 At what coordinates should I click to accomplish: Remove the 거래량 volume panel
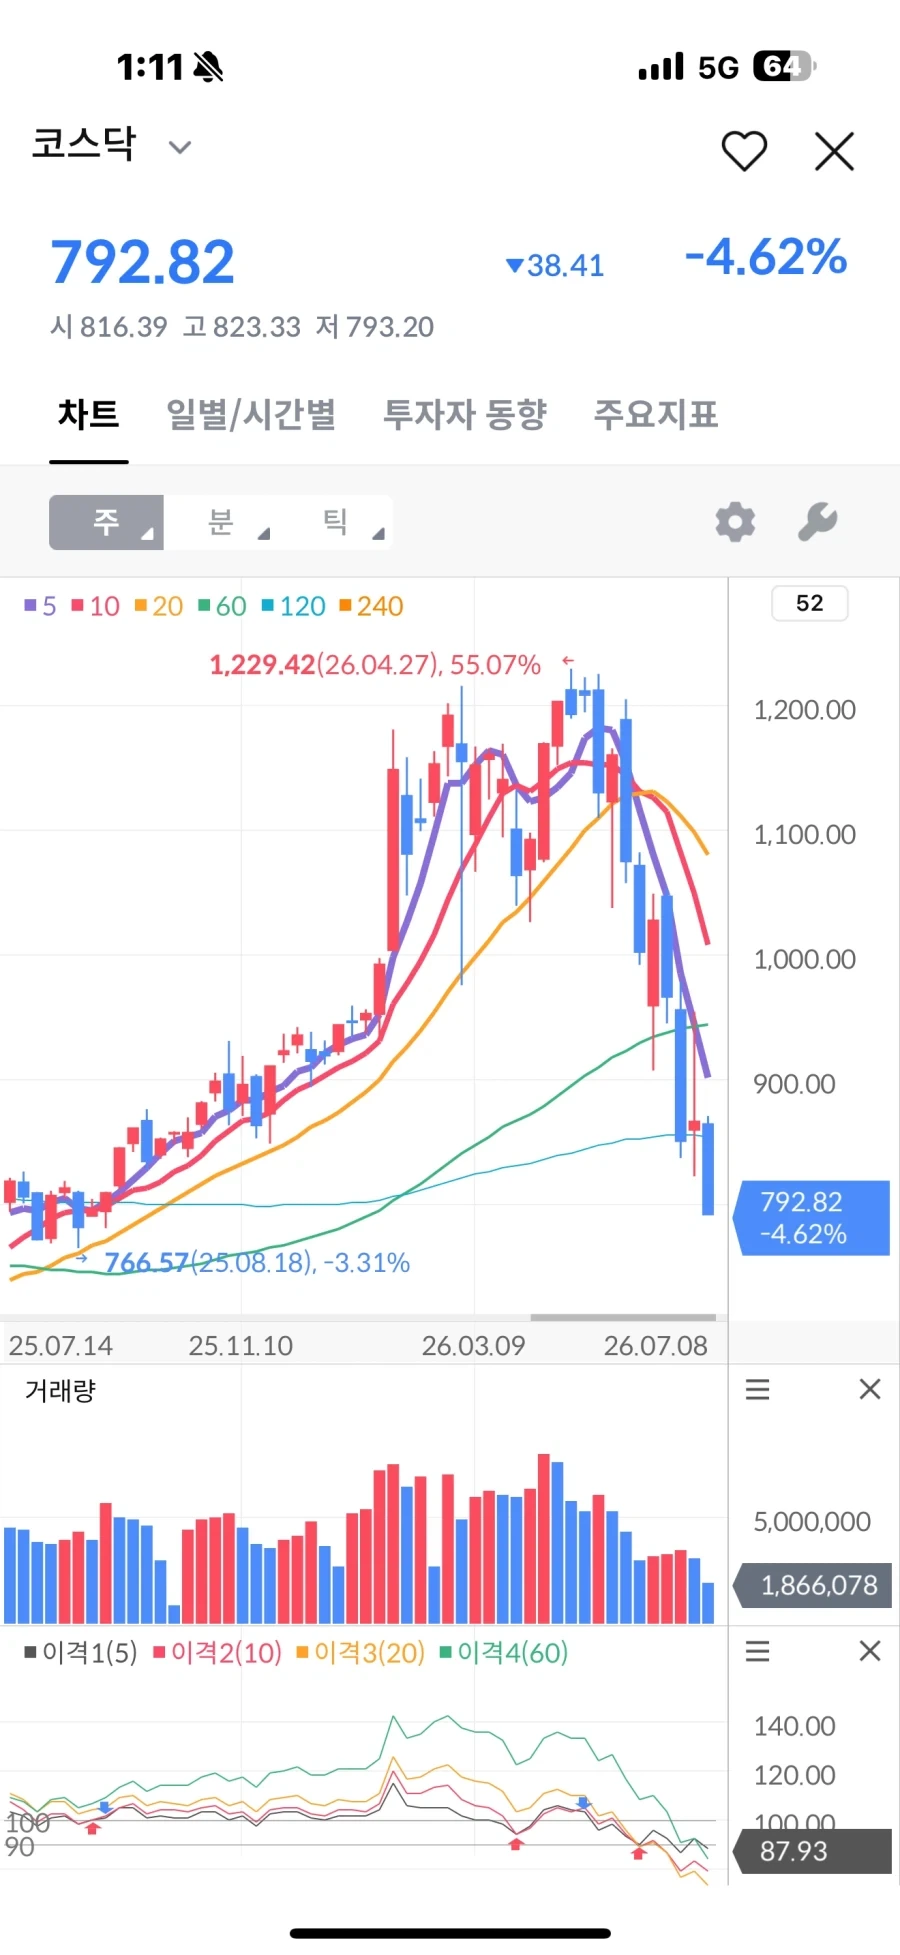click(870, 1389)
